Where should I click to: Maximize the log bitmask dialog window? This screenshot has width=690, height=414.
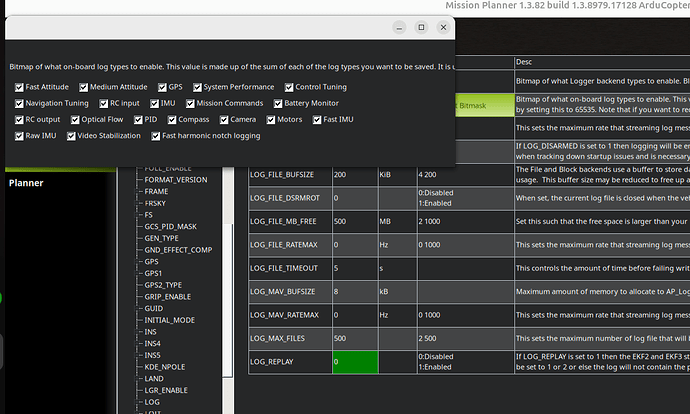click(x=420, y=28)
